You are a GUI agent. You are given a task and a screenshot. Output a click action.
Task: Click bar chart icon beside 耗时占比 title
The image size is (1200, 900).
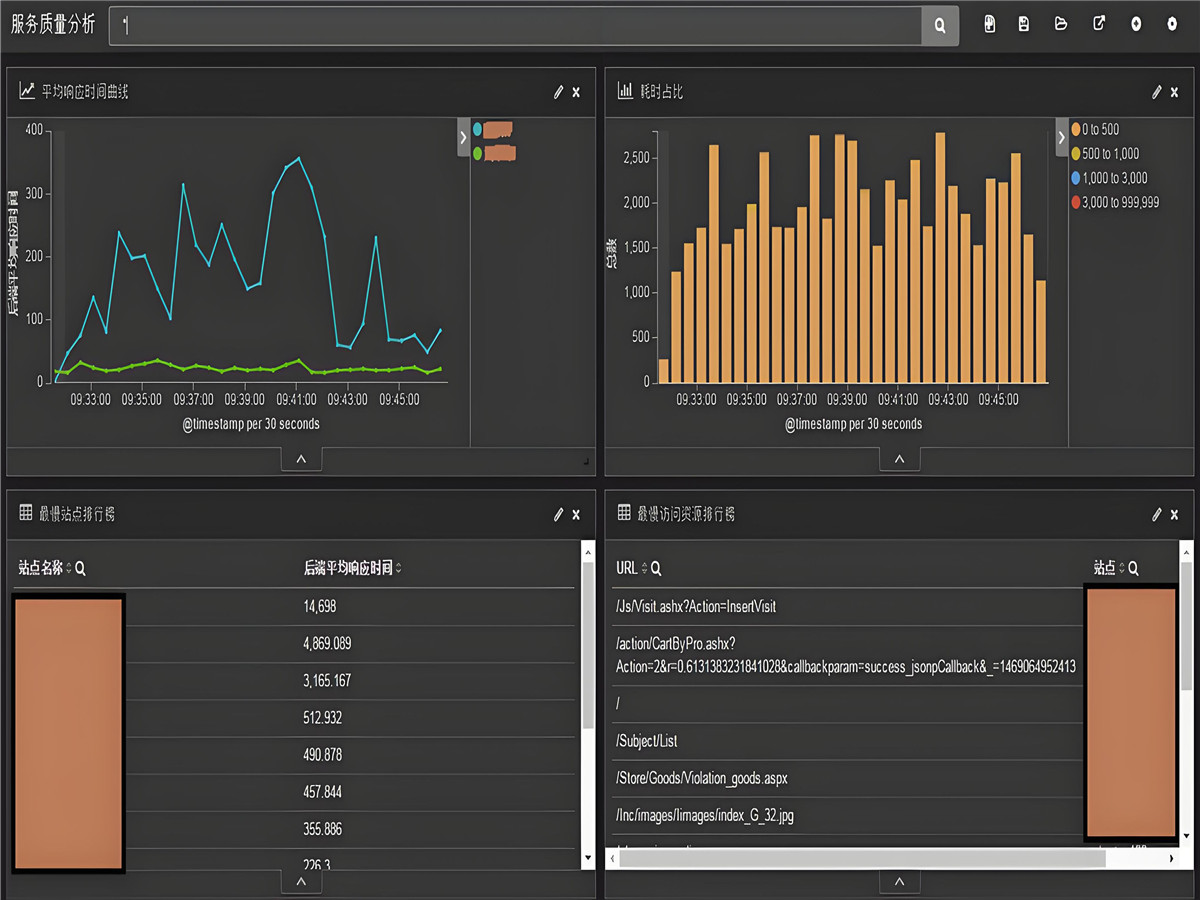625,91
